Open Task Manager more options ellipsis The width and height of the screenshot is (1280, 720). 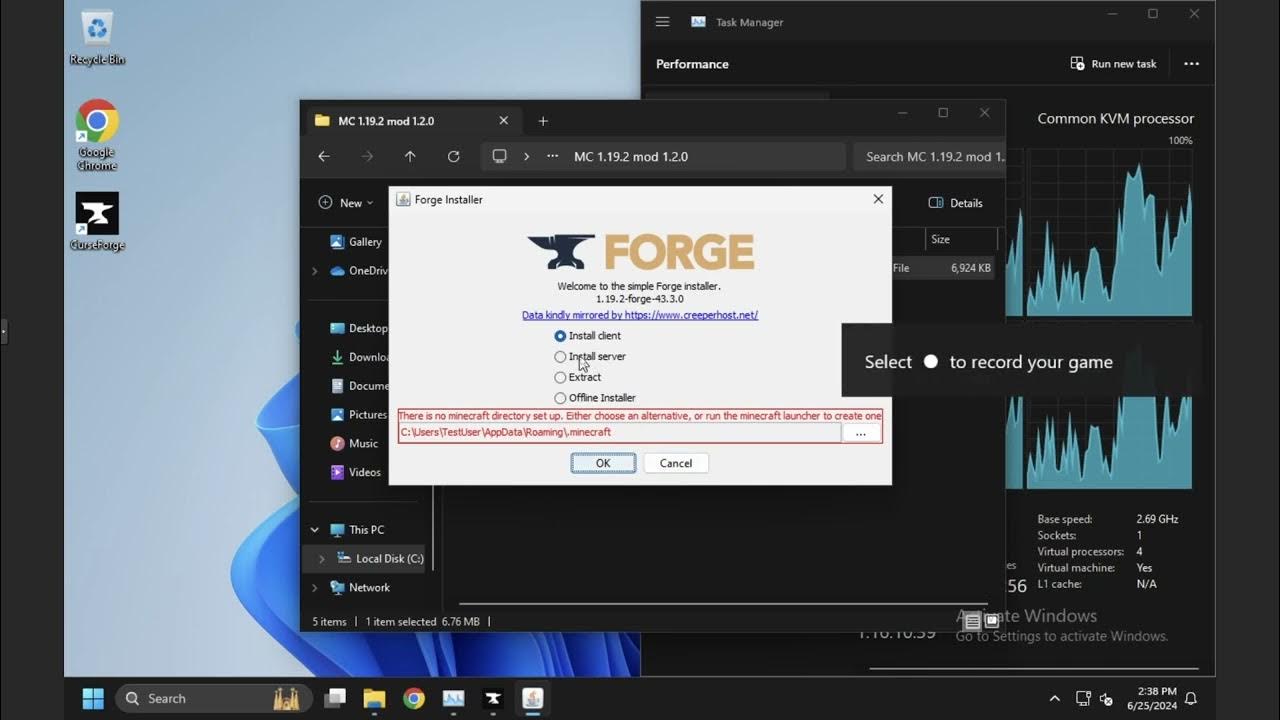tap(1191, 64)
